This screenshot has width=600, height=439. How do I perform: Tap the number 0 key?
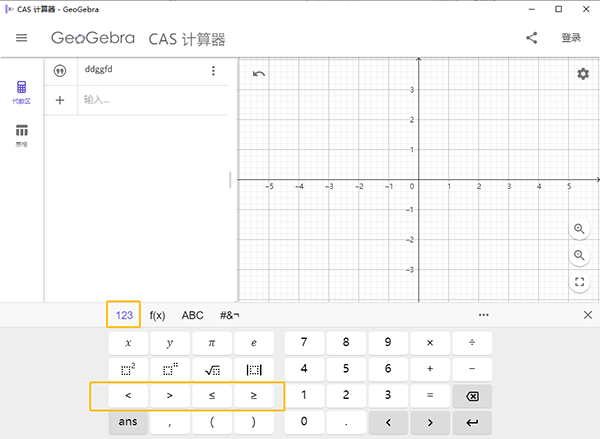(304, 422)
